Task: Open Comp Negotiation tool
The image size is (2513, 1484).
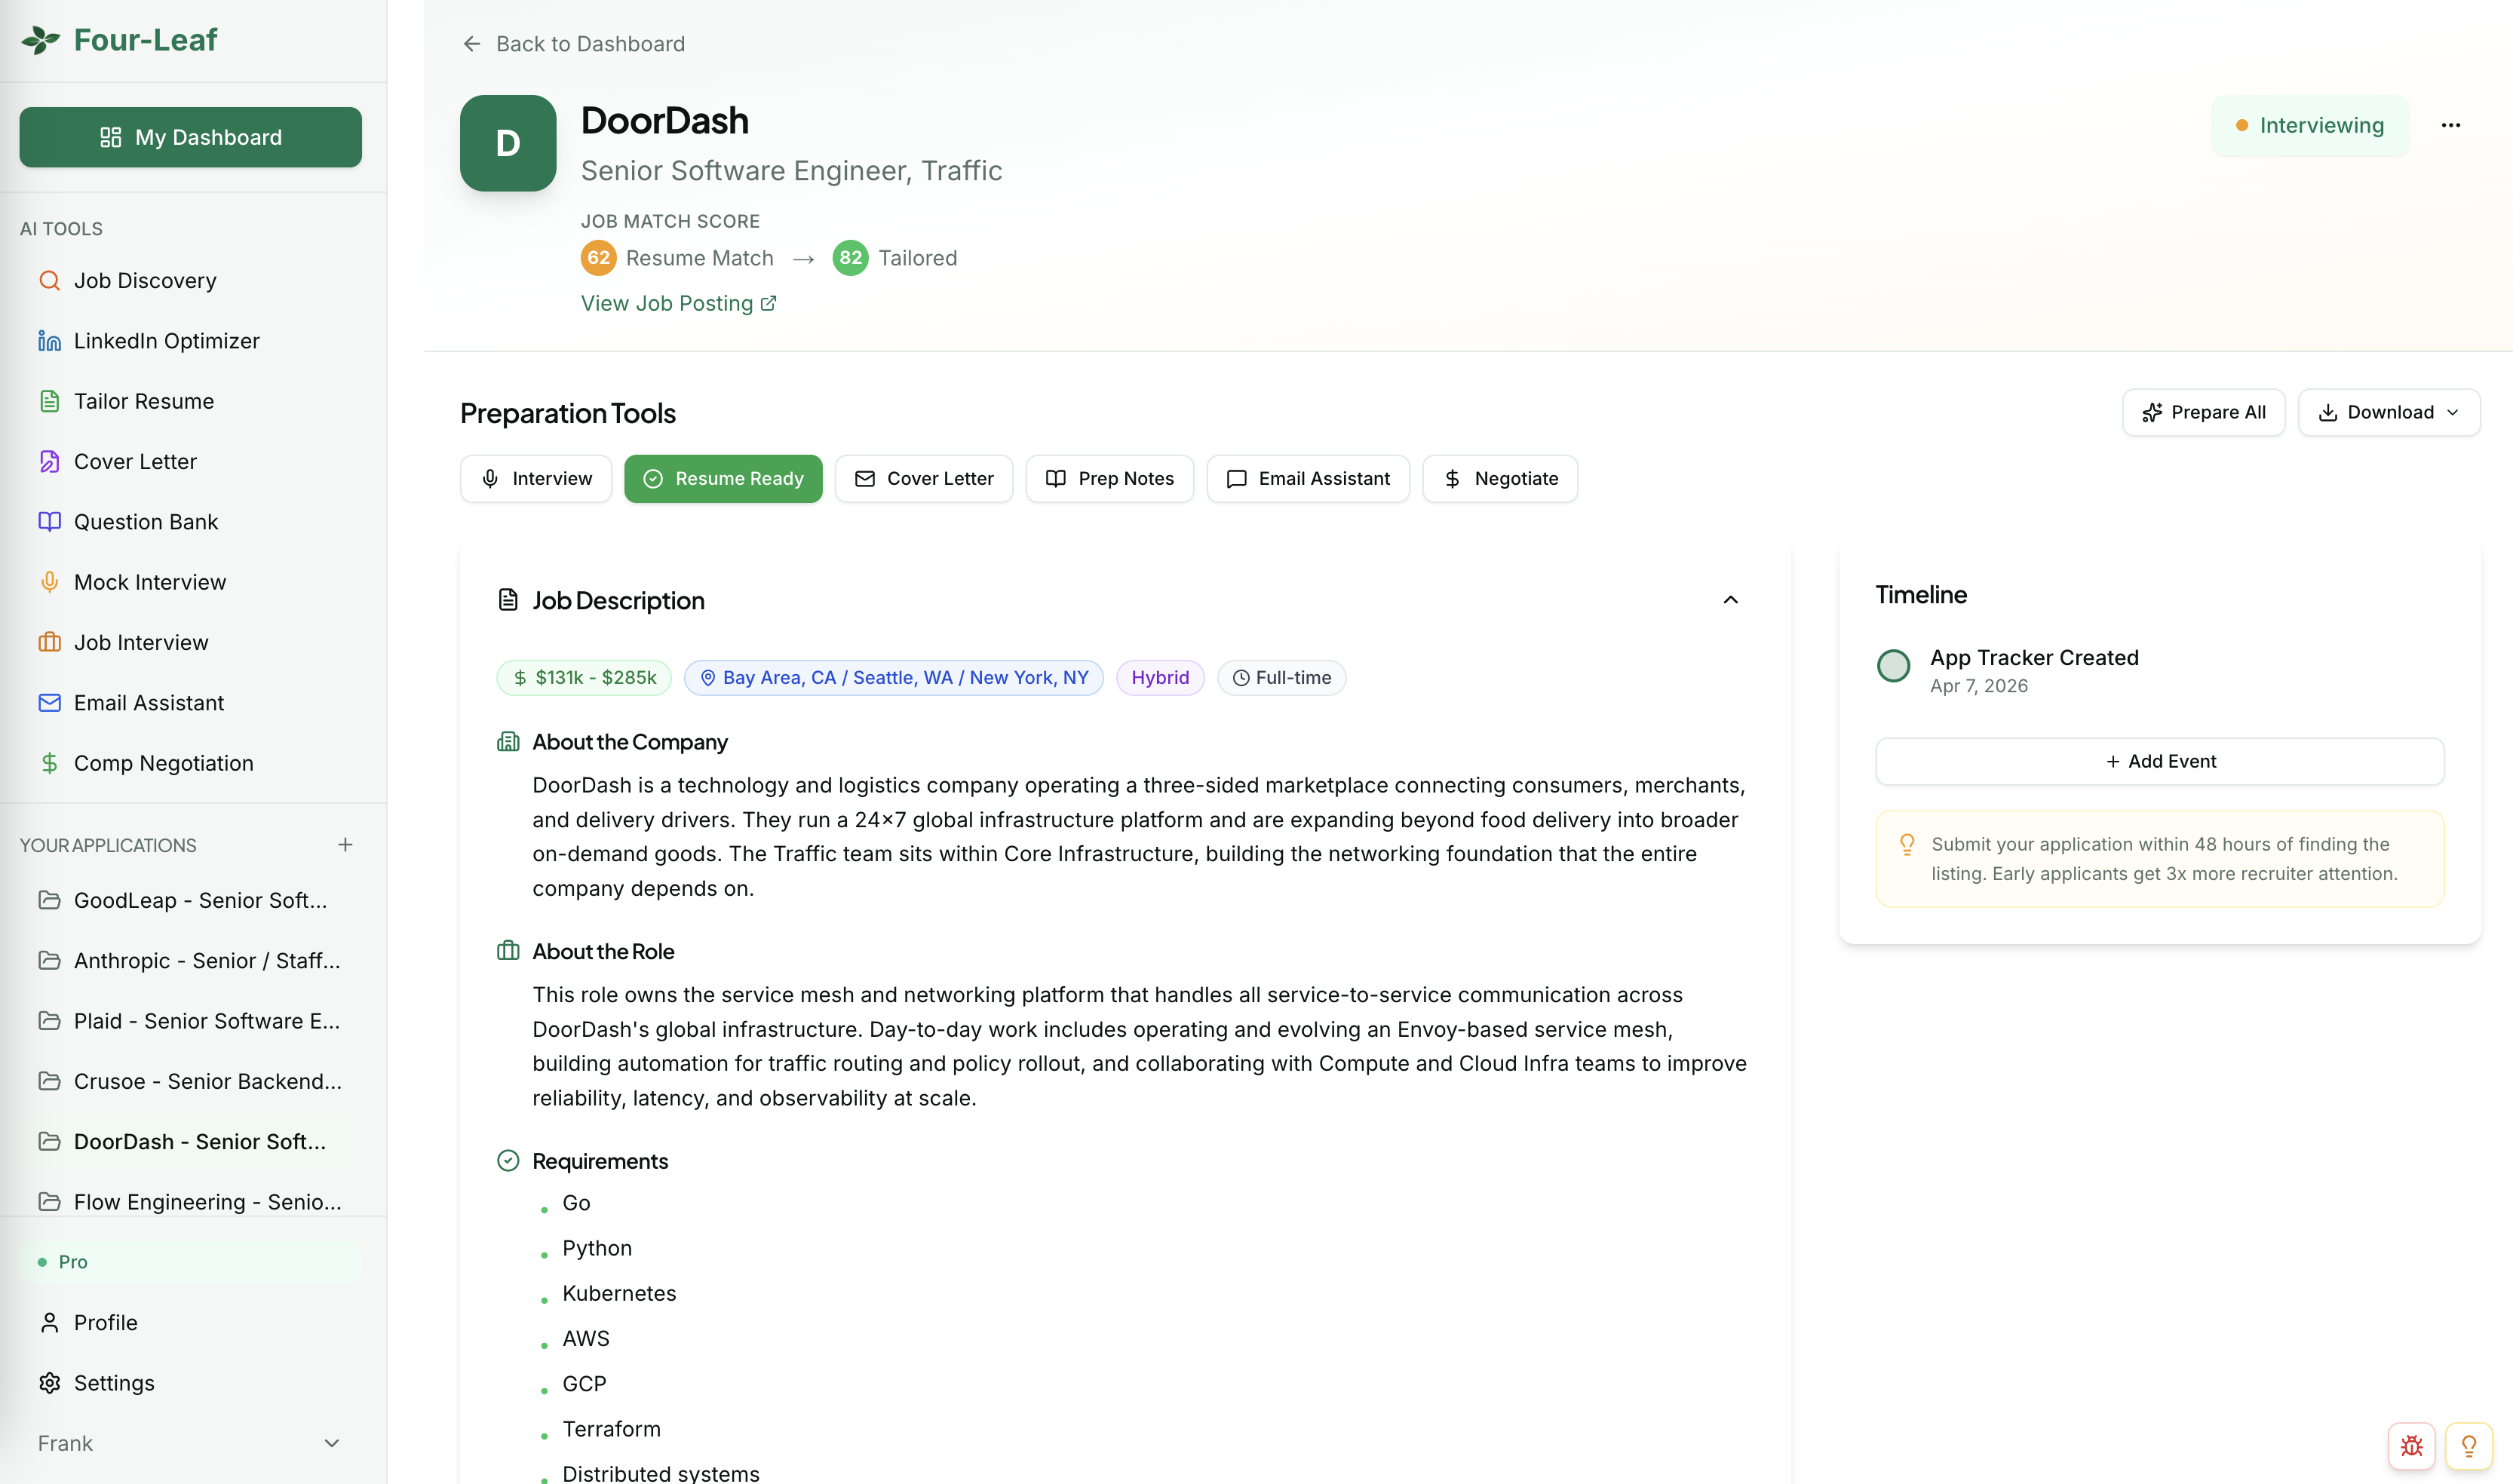Action: 163,763
